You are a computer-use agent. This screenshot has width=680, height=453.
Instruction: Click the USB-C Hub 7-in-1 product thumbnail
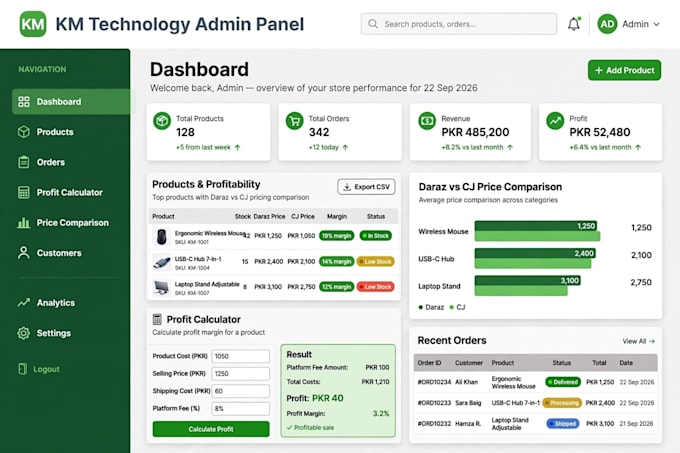162,262
